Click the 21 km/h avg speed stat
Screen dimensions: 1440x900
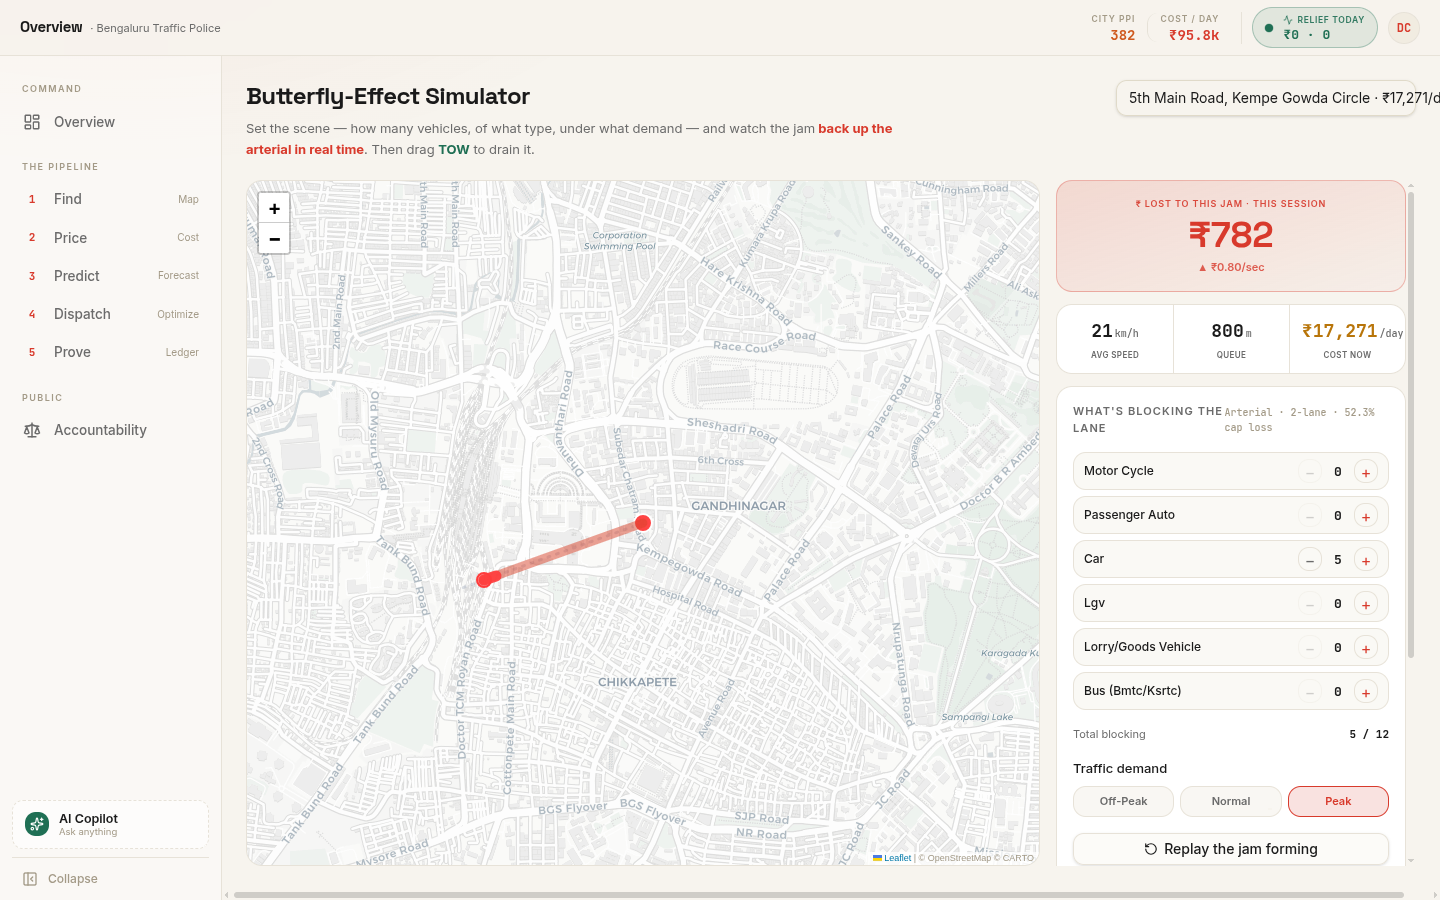coord(1115,339)
